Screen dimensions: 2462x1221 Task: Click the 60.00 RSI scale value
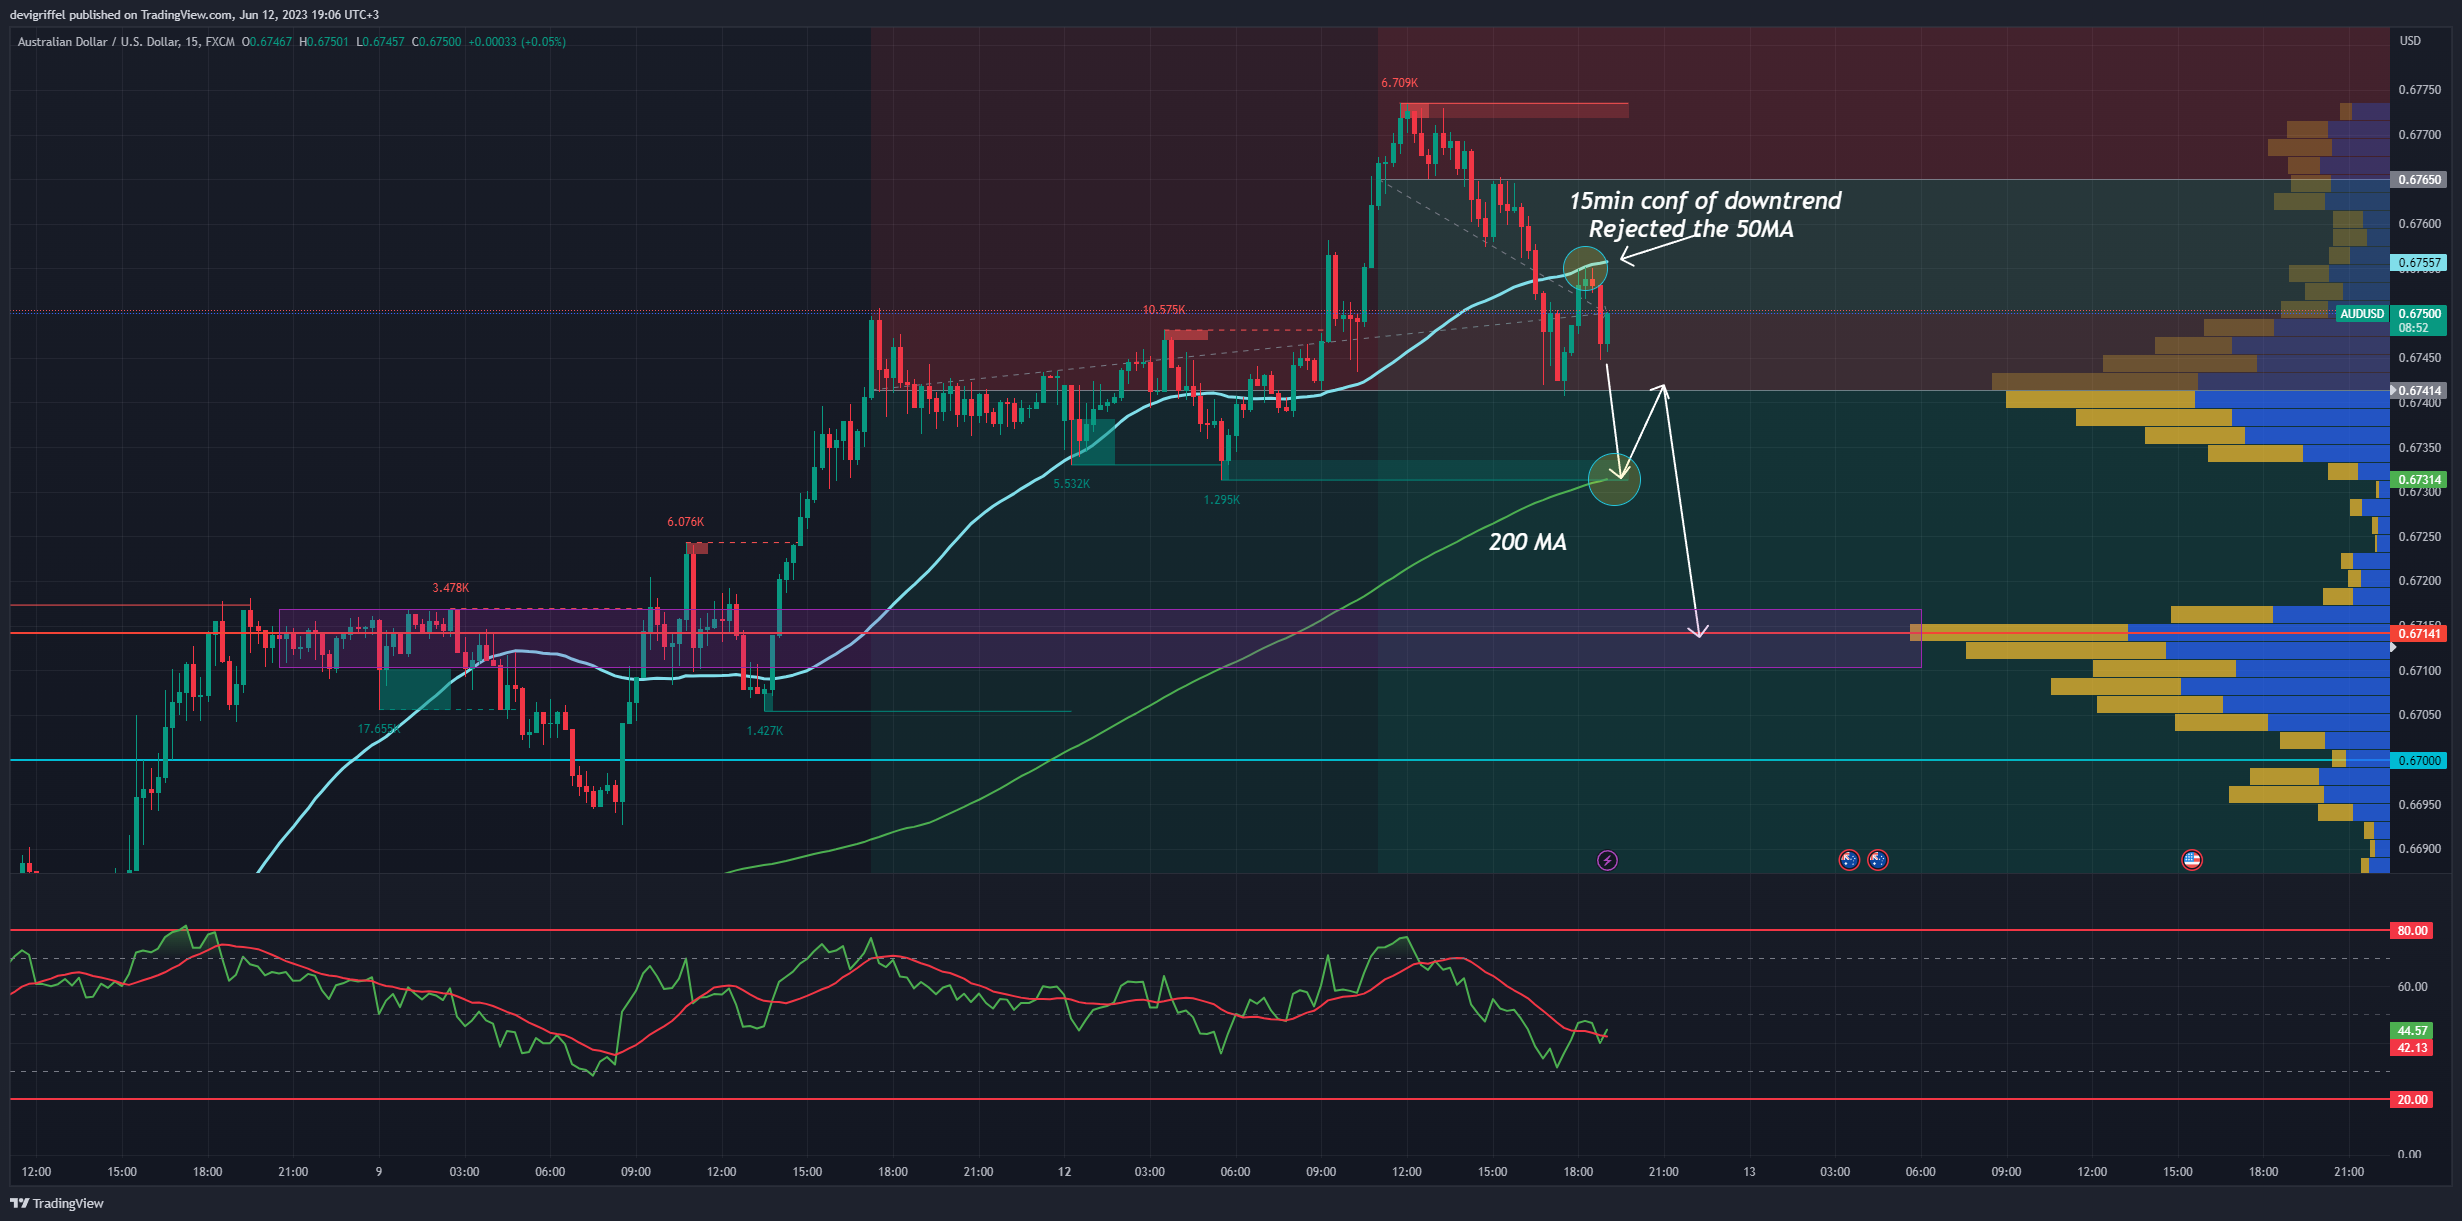[2412, 987]
